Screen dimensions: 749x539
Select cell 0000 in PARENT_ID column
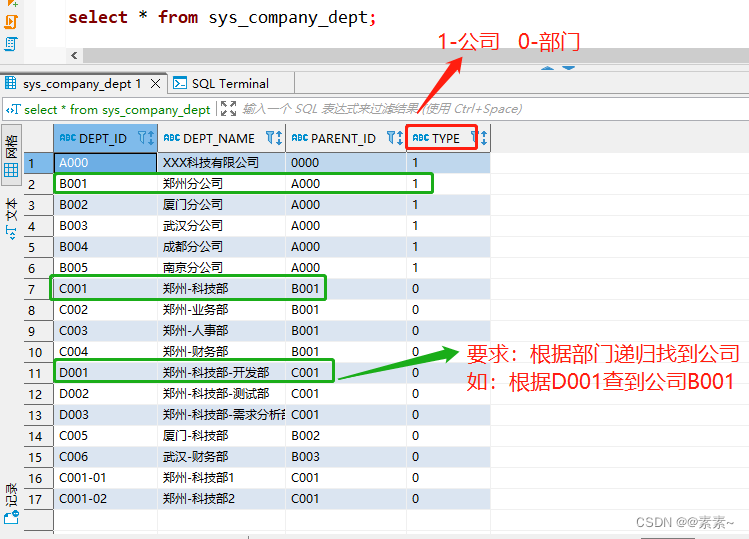(x=346, y=162)
